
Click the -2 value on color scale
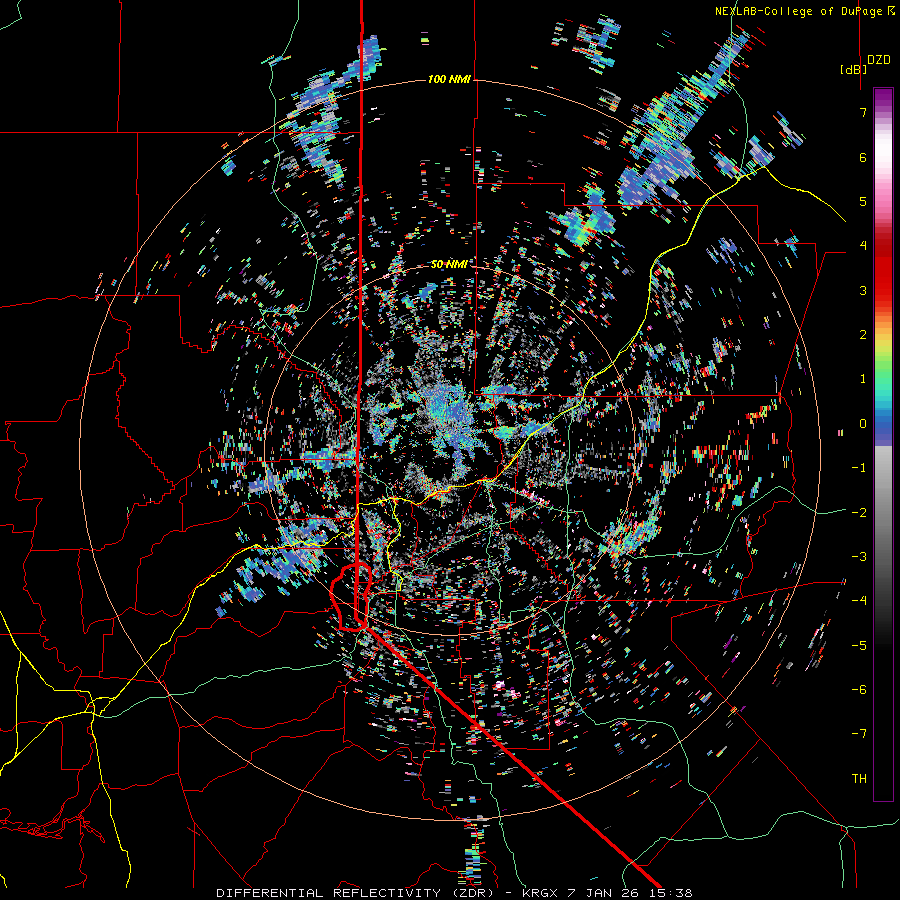pyautogui.click(x=859, y=512)
